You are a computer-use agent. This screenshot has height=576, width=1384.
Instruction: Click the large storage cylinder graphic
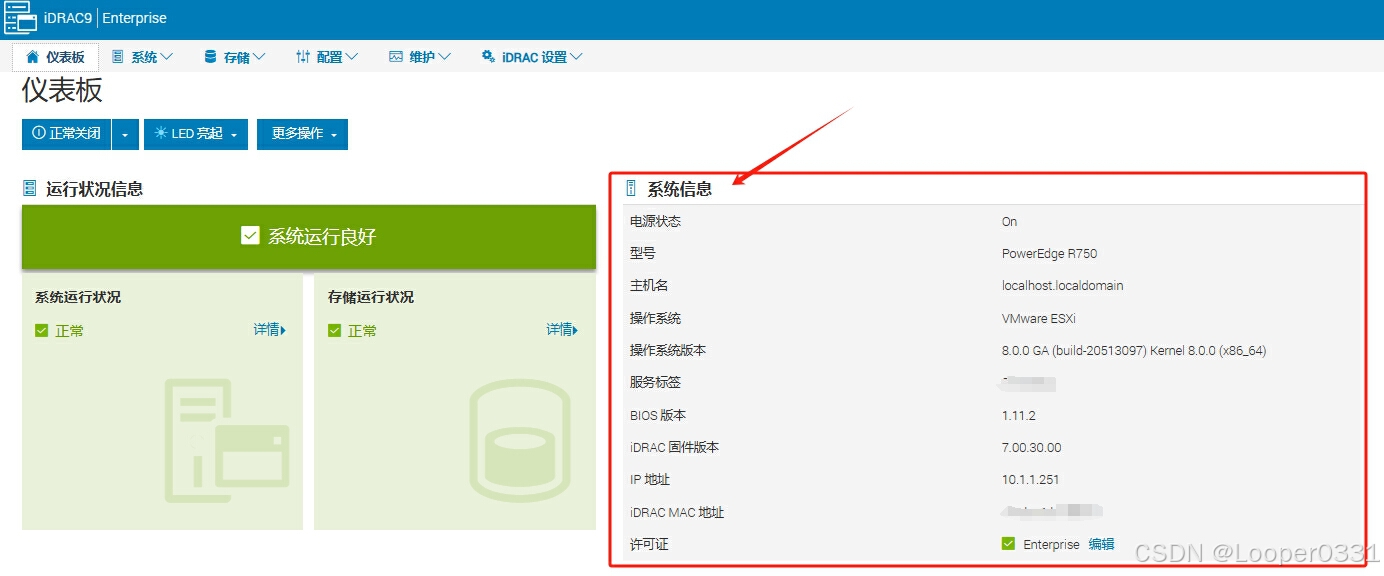pos(520,439)
